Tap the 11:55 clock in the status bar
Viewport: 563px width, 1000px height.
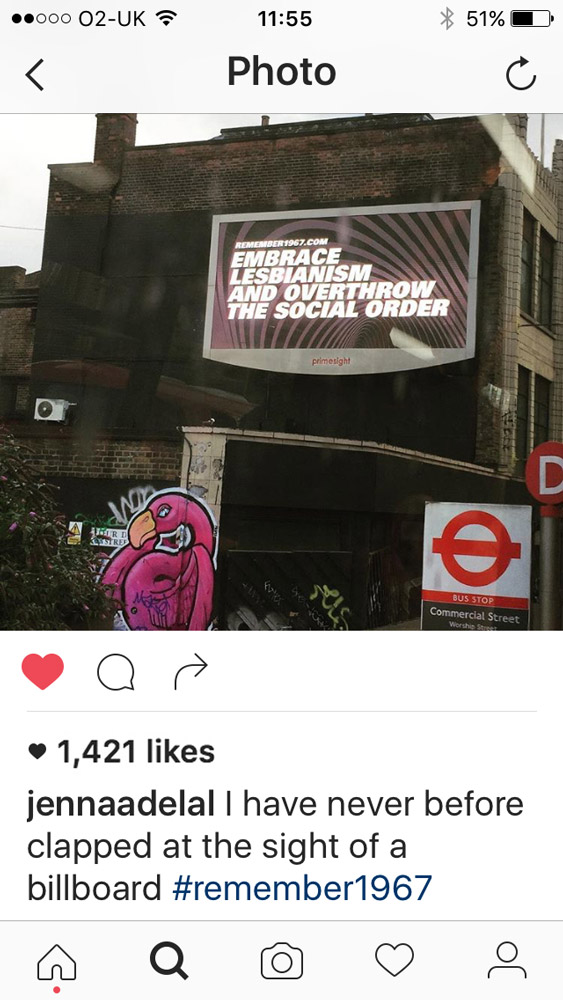coord(284,18)
